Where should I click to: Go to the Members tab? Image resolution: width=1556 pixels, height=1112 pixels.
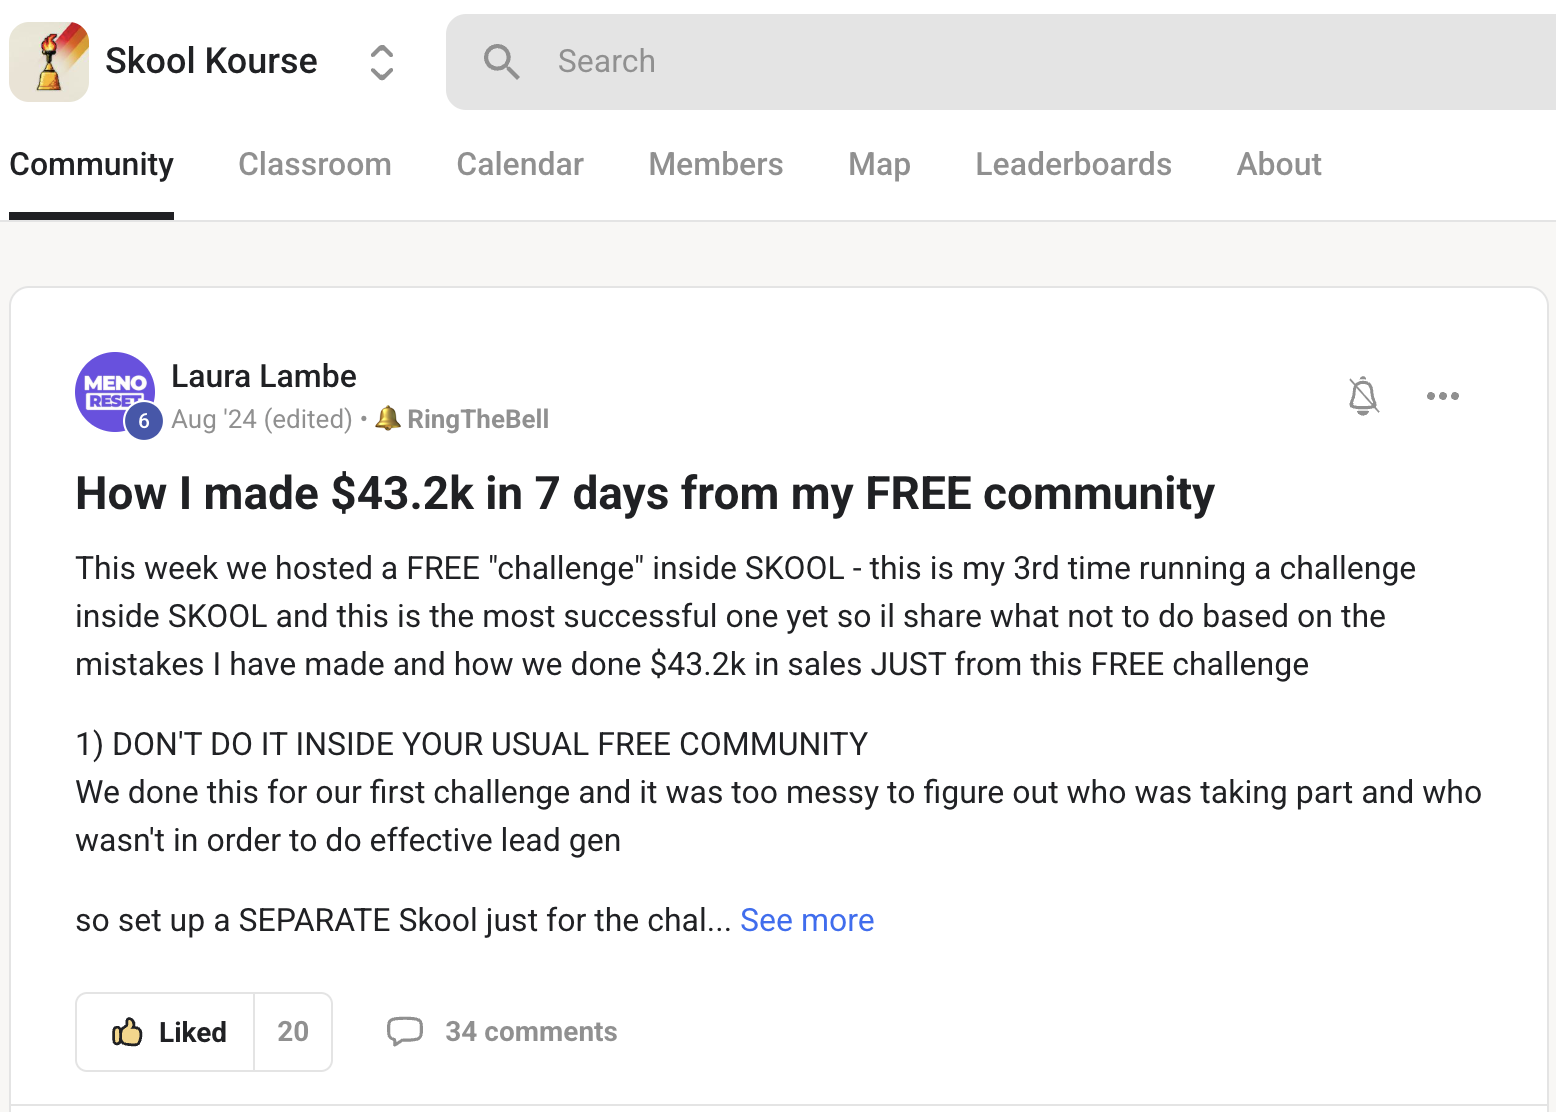point(716,164)
